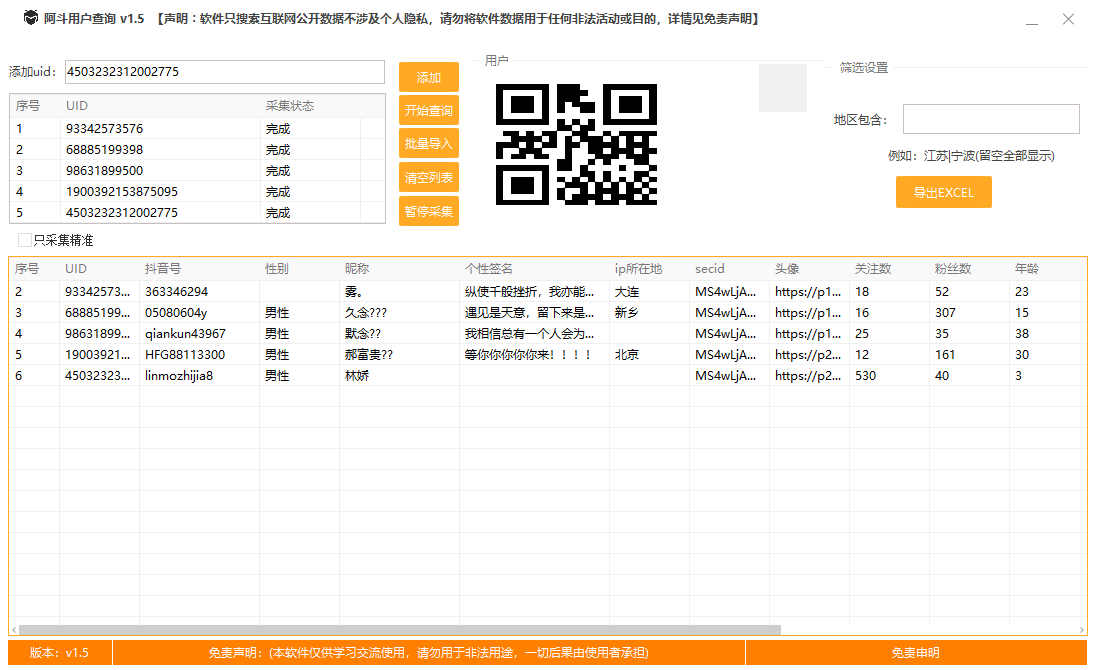Select UID 98631899500 row
Viewport: 1096px width, 670px height.
197,170
